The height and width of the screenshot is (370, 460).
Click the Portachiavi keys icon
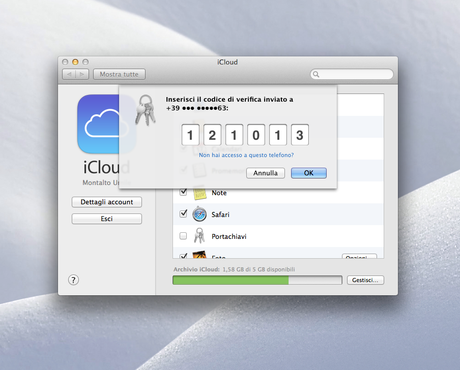199,236
